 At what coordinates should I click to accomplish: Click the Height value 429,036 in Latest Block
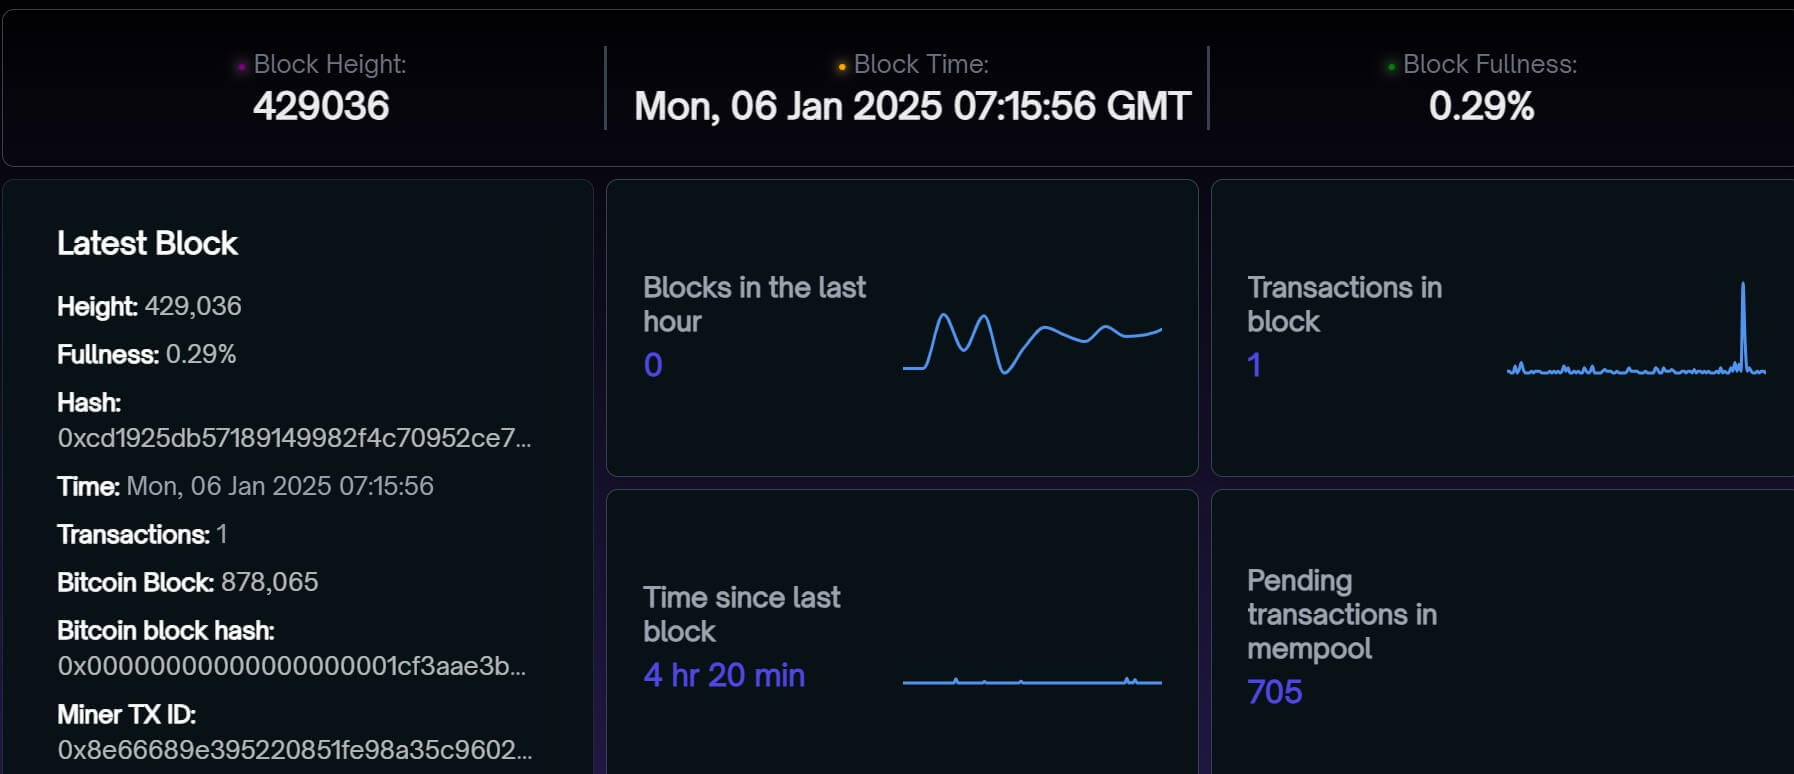(x=193, y=306)
